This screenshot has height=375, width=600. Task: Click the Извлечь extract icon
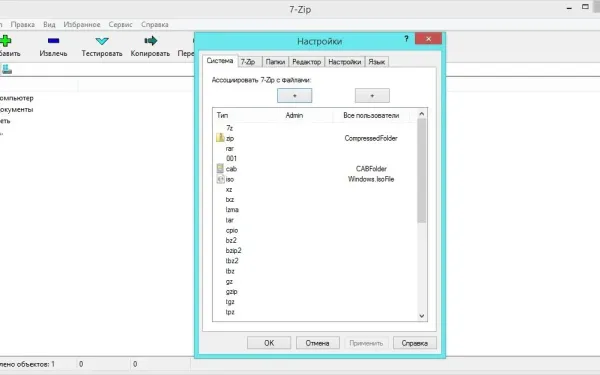click(x=54, y=41)
